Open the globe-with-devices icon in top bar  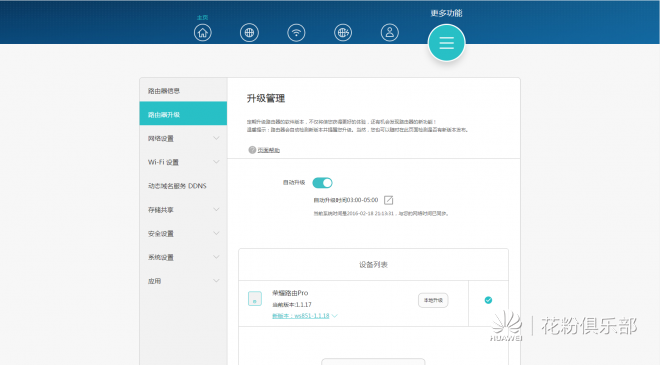pyautogui.click(x=343, y=32)
